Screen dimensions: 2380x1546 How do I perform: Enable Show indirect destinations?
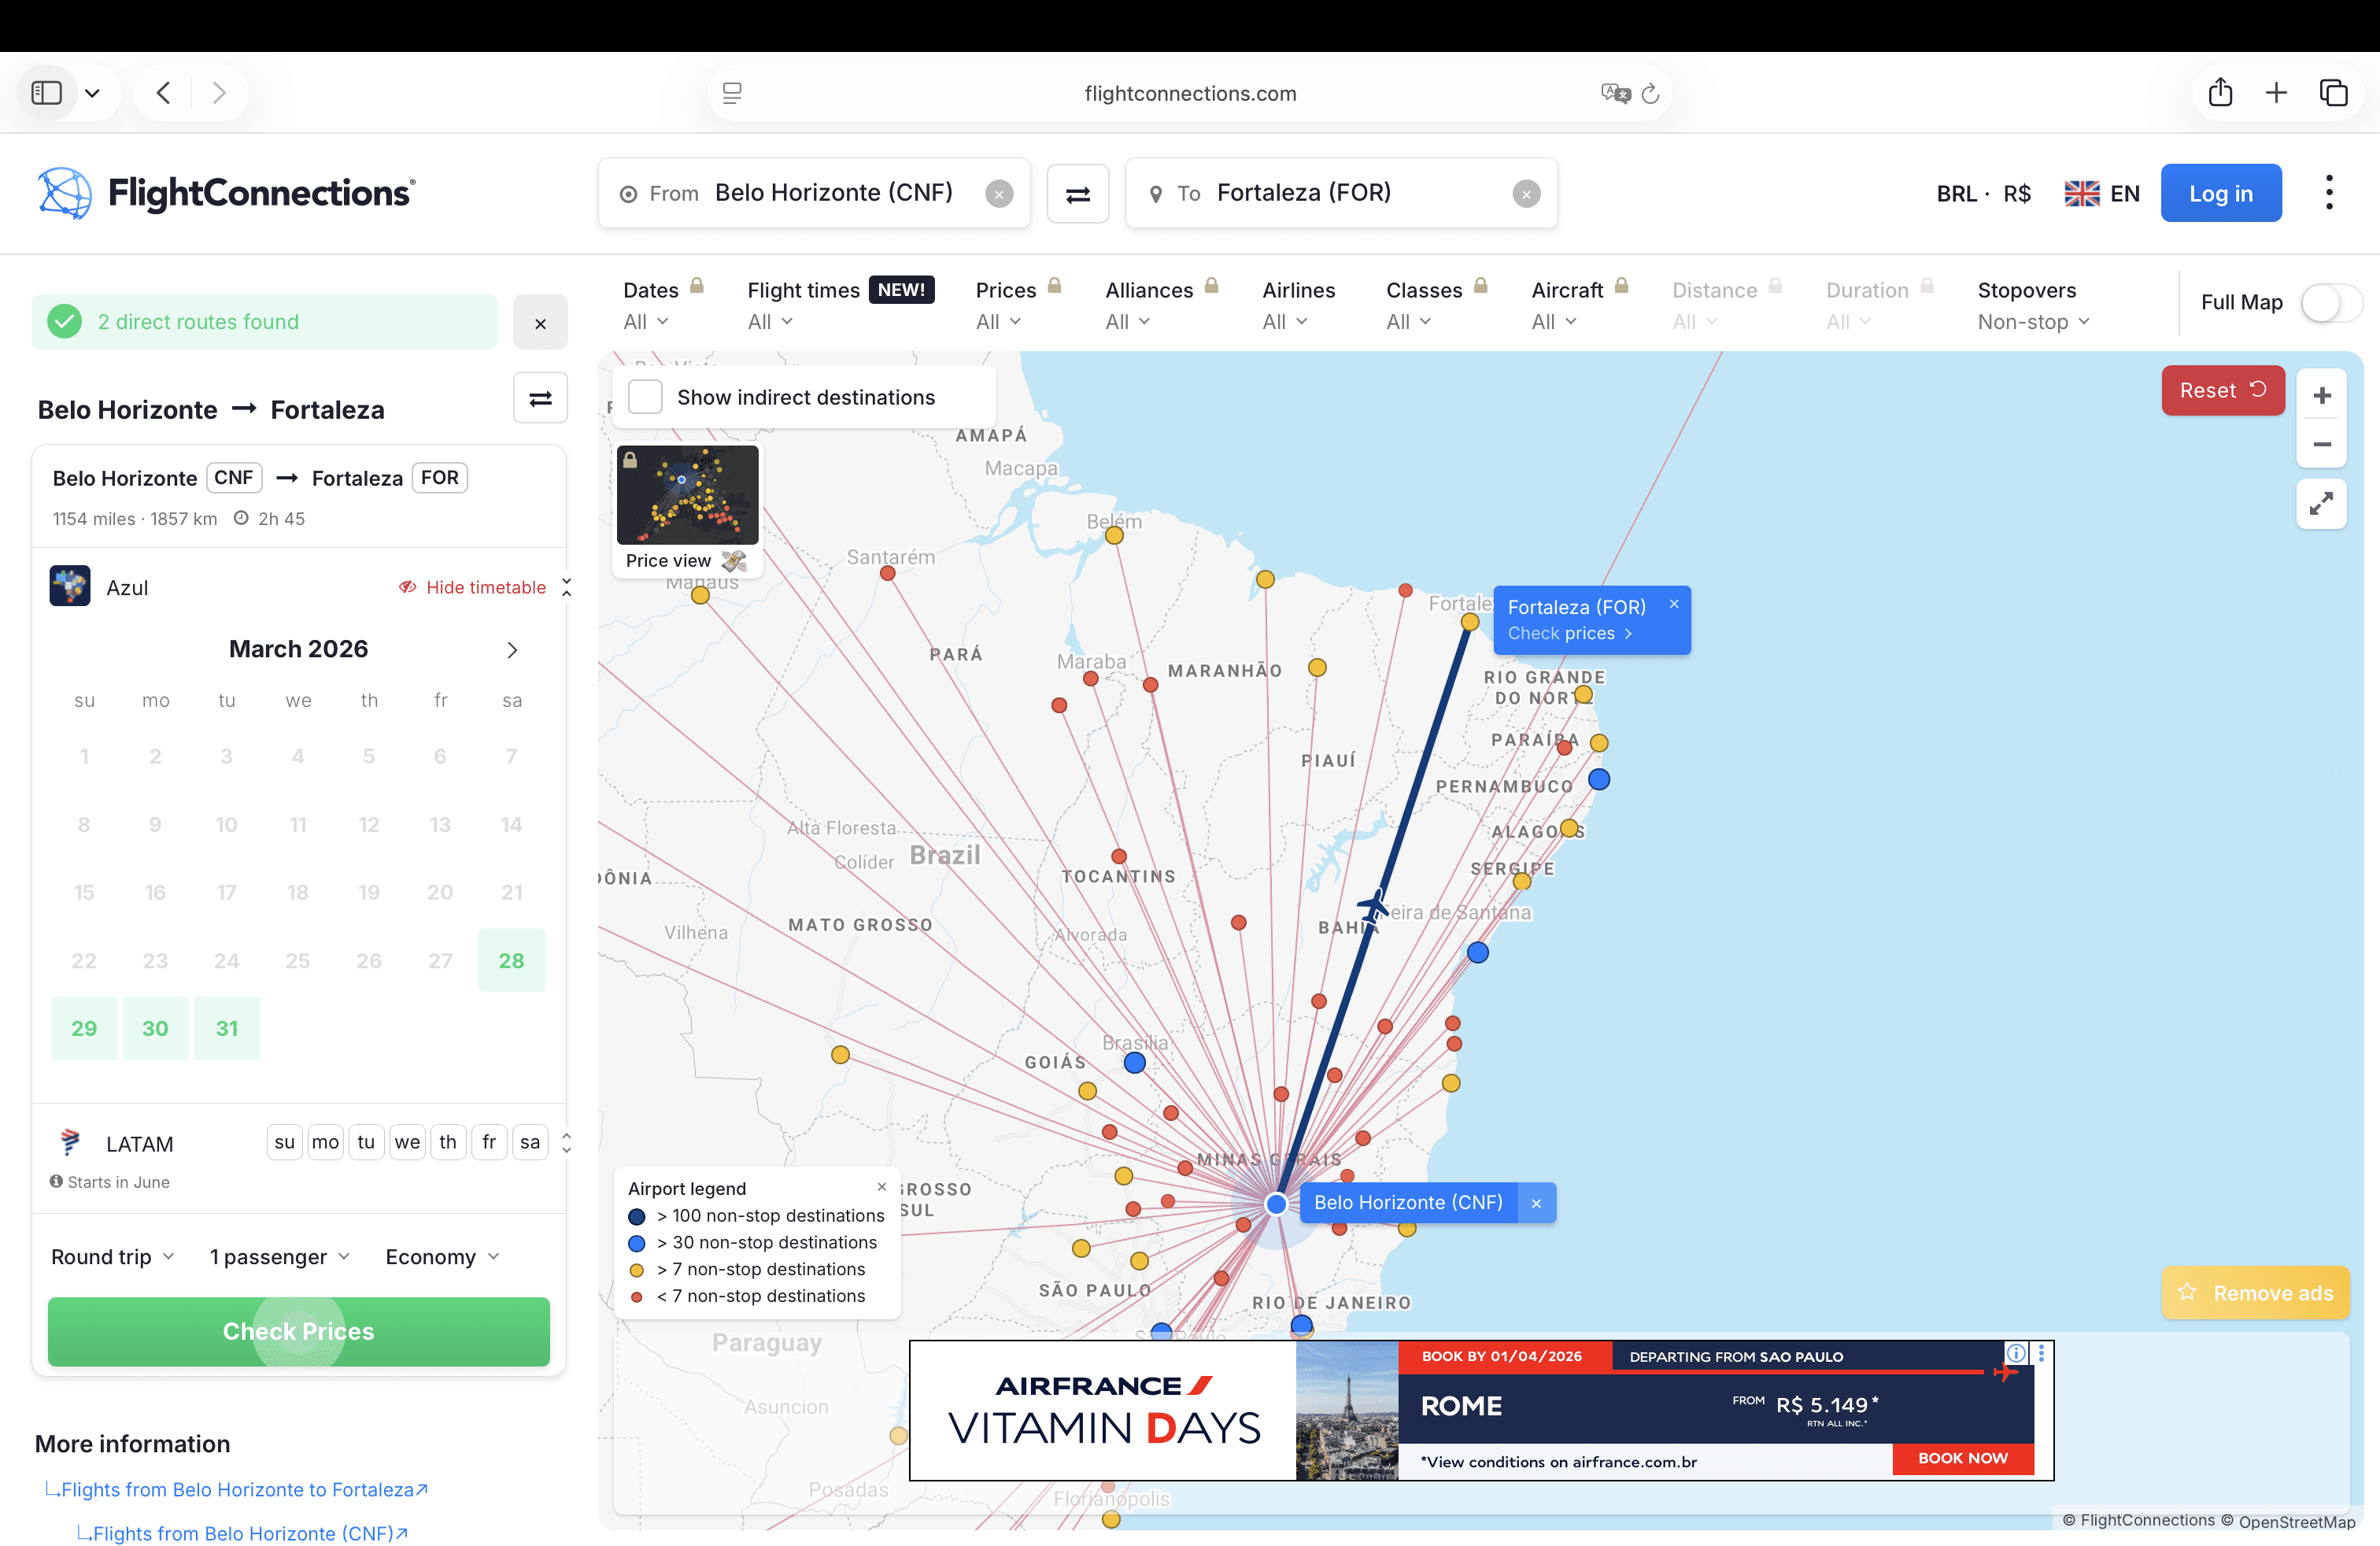pyautogui.click(x=645, y=396)
